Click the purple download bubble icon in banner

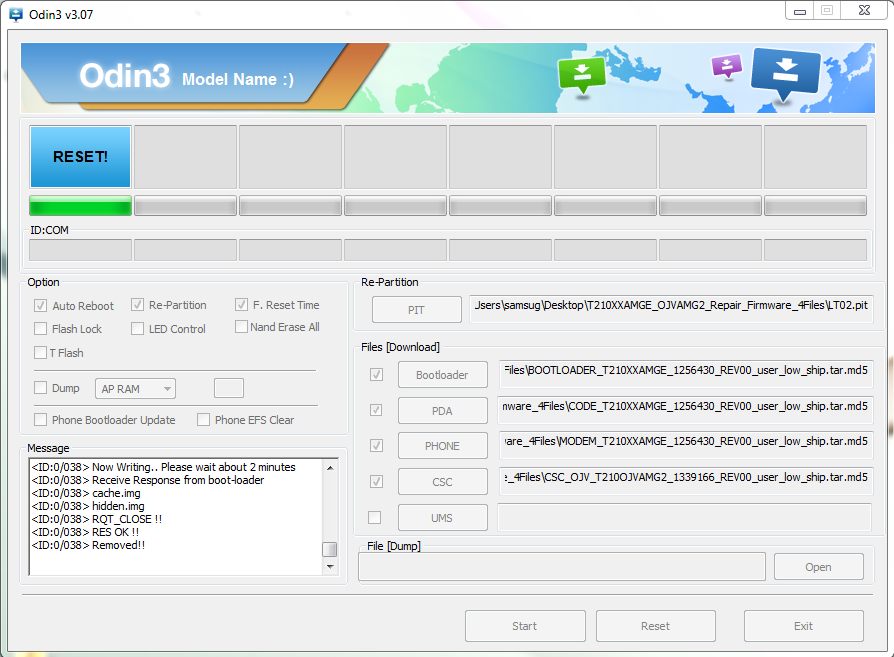point(727,66)
